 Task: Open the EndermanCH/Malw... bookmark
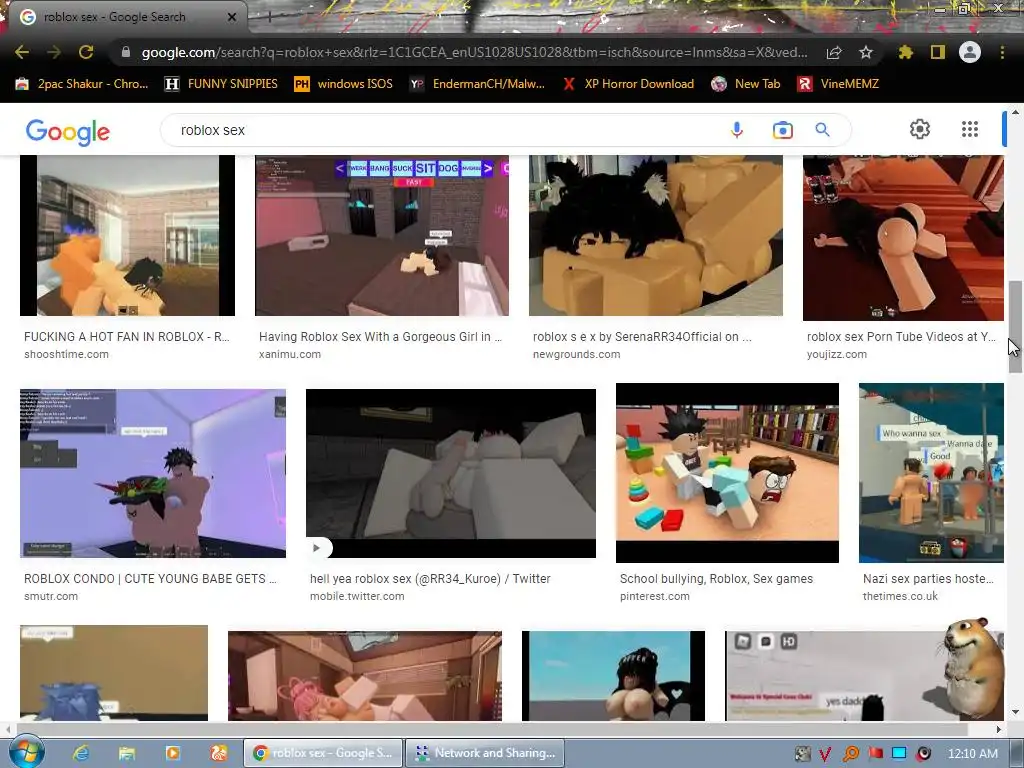point(477,84)
